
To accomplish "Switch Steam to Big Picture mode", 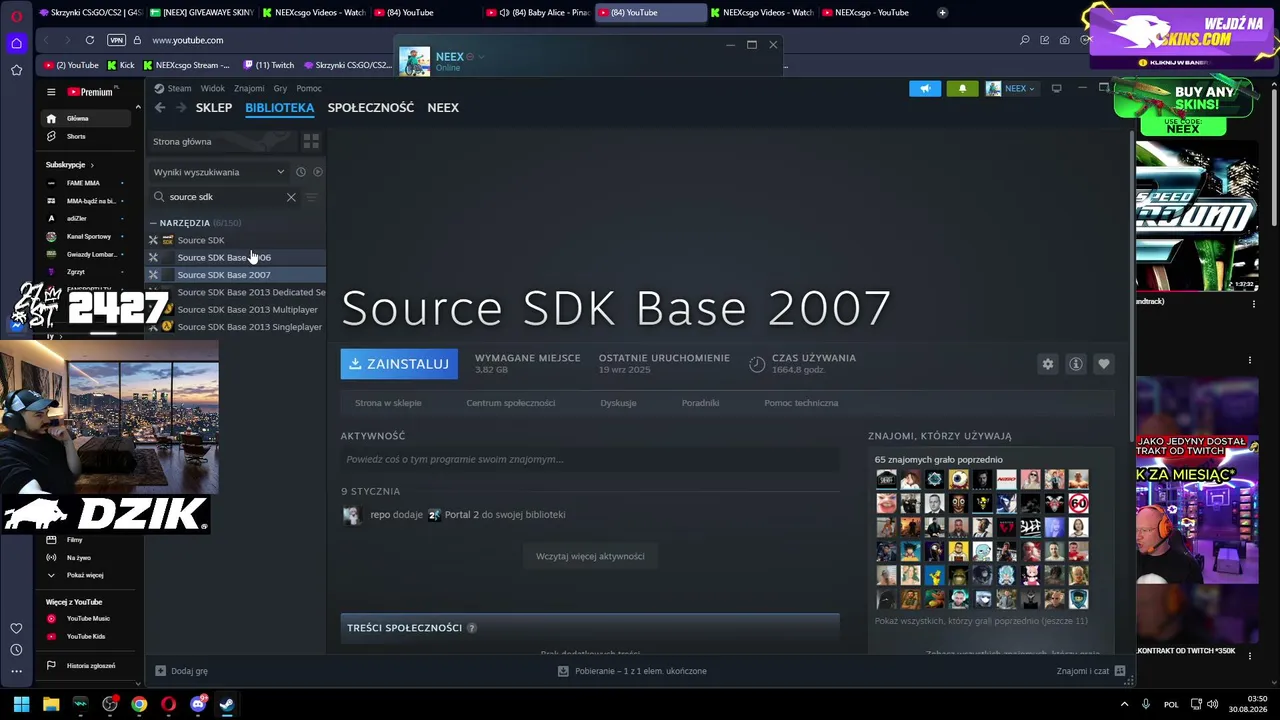I will (1056, 88).
